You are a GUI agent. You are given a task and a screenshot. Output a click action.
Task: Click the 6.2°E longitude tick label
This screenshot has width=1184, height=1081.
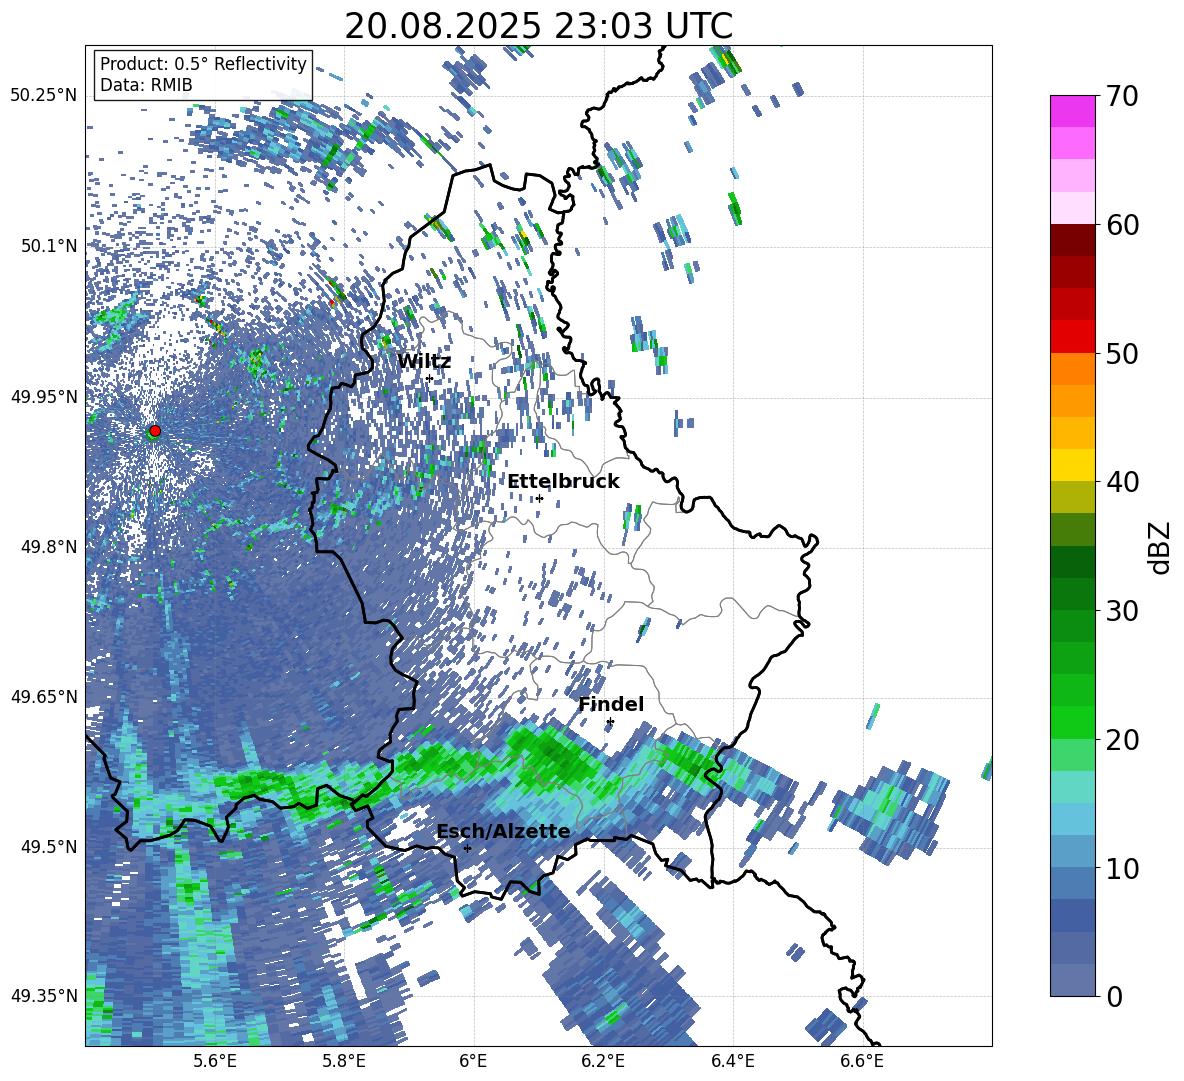click(603, 1061)
